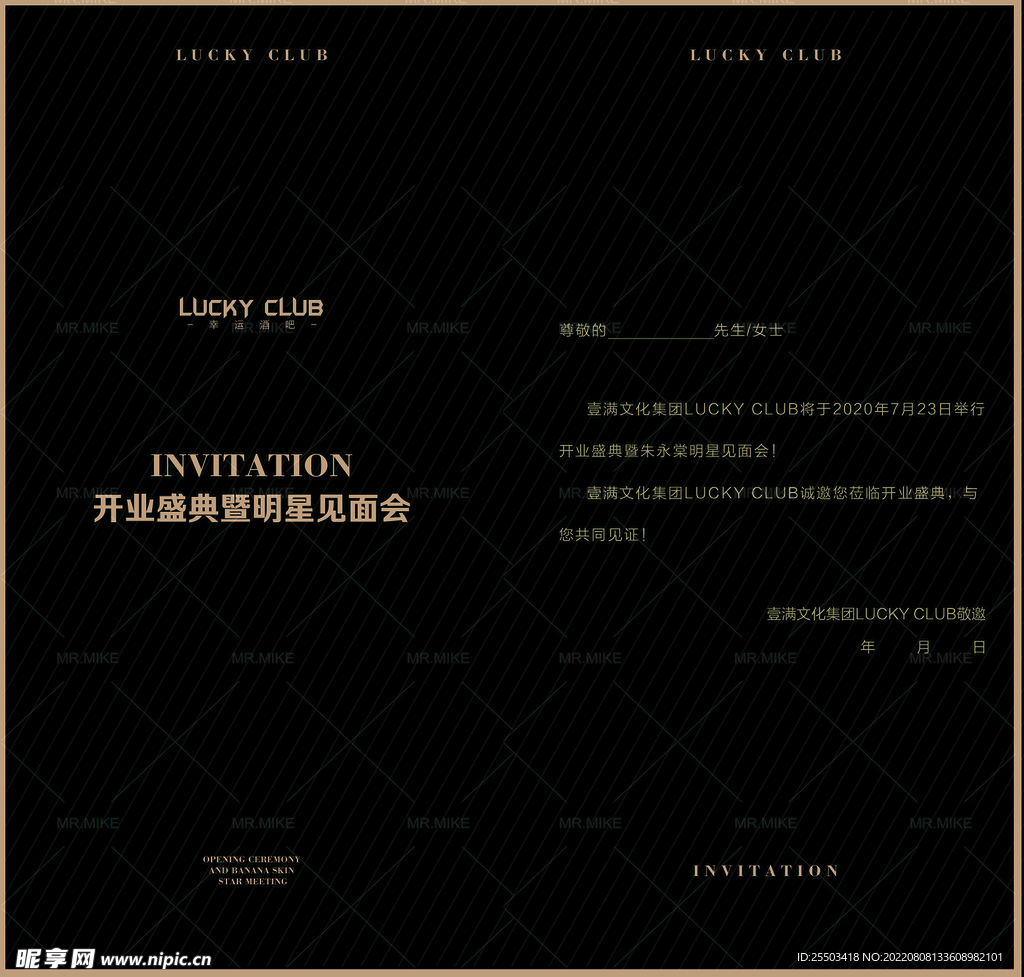Select the large gold INVITATION heading

click(x=251, y=466)
